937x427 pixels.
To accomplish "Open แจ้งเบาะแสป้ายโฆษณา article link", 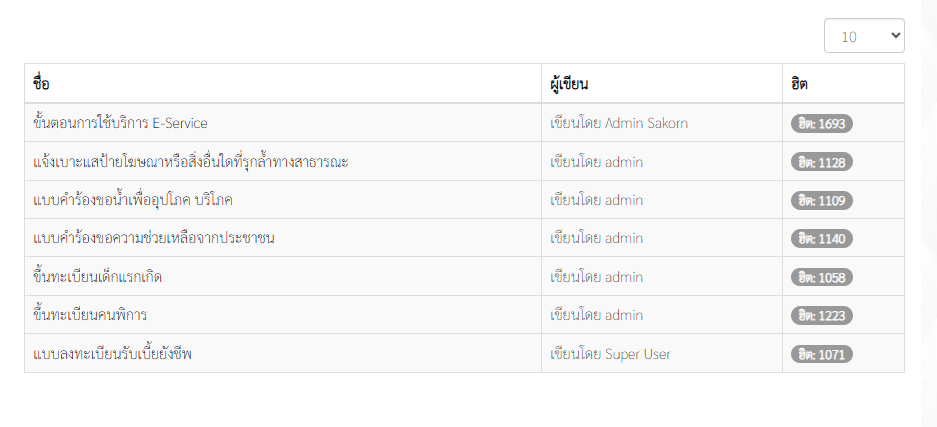I will click(191, 161).
